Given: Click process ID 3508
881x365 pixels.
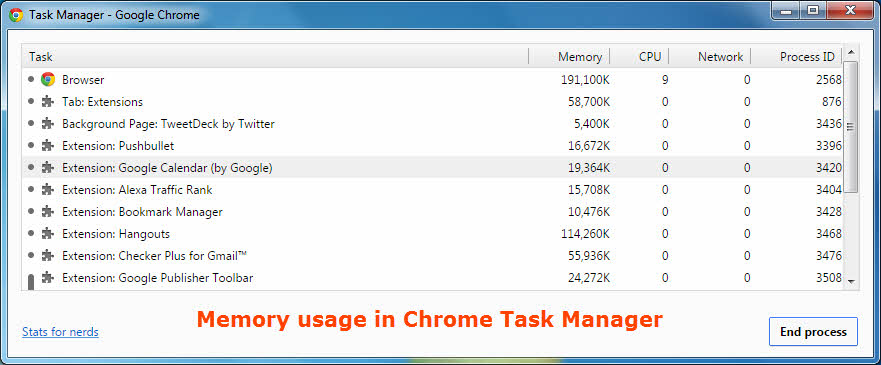Looking at the screenshot, I should [x=829, y=277].
